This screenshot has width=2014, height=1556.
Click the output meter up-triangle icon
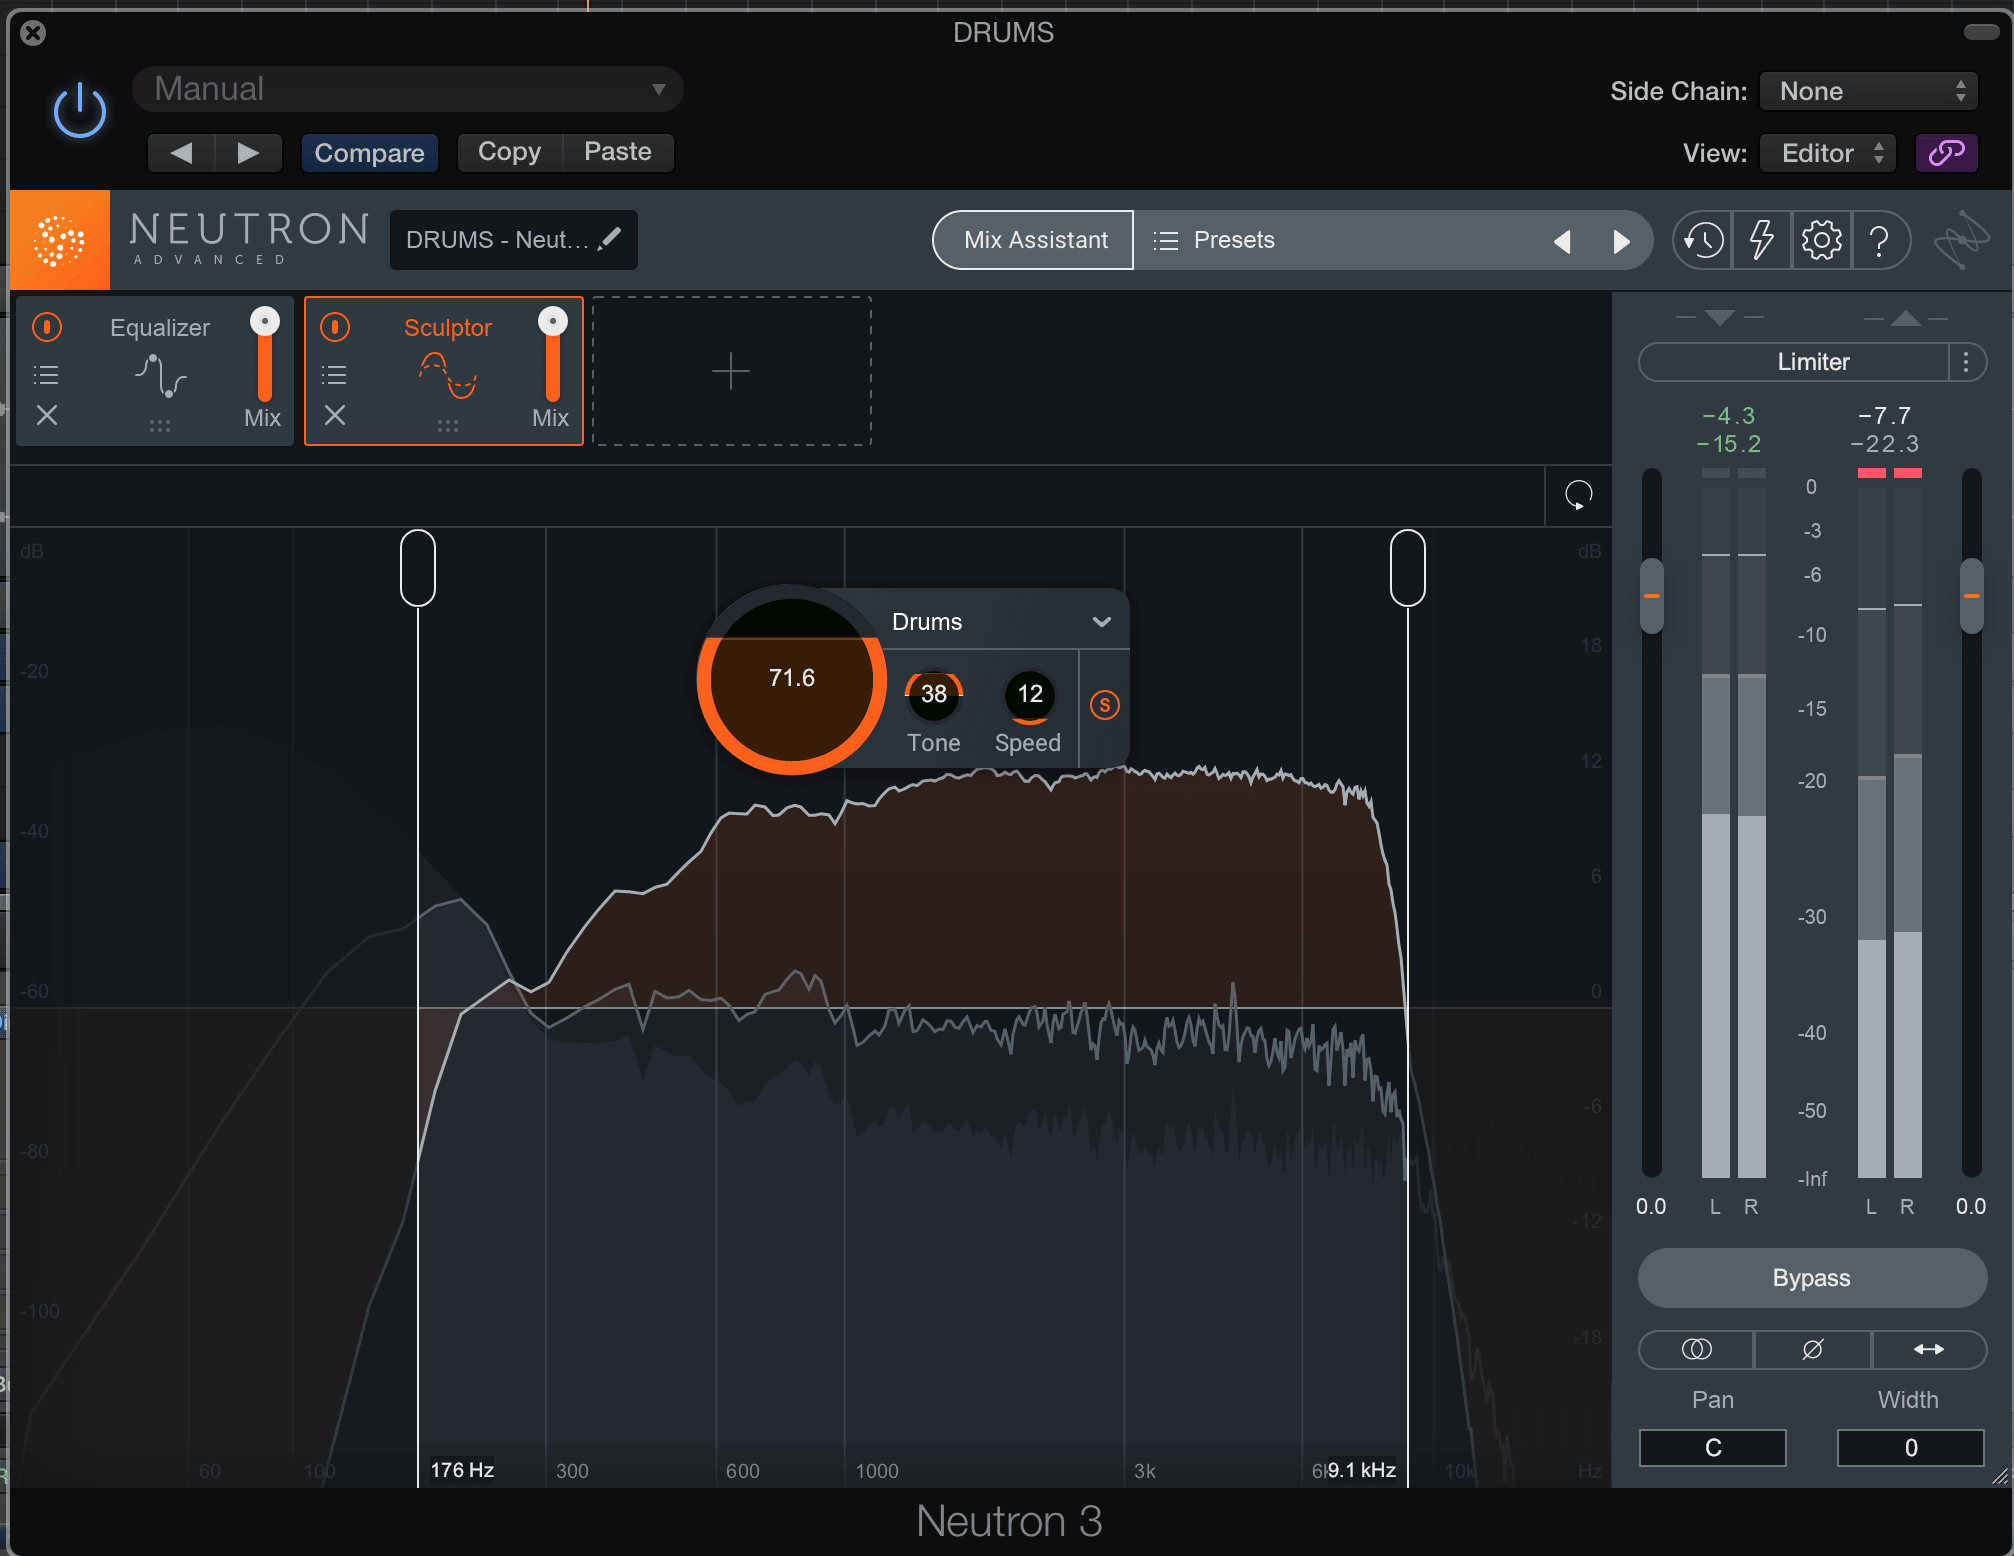point(1906,318)
